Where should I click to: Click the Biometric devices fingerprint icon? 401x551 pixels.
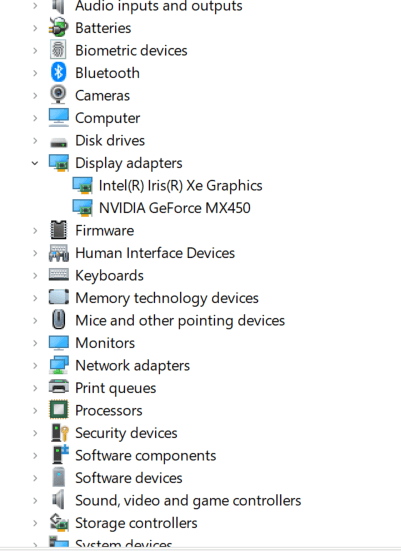coord(58,50)
